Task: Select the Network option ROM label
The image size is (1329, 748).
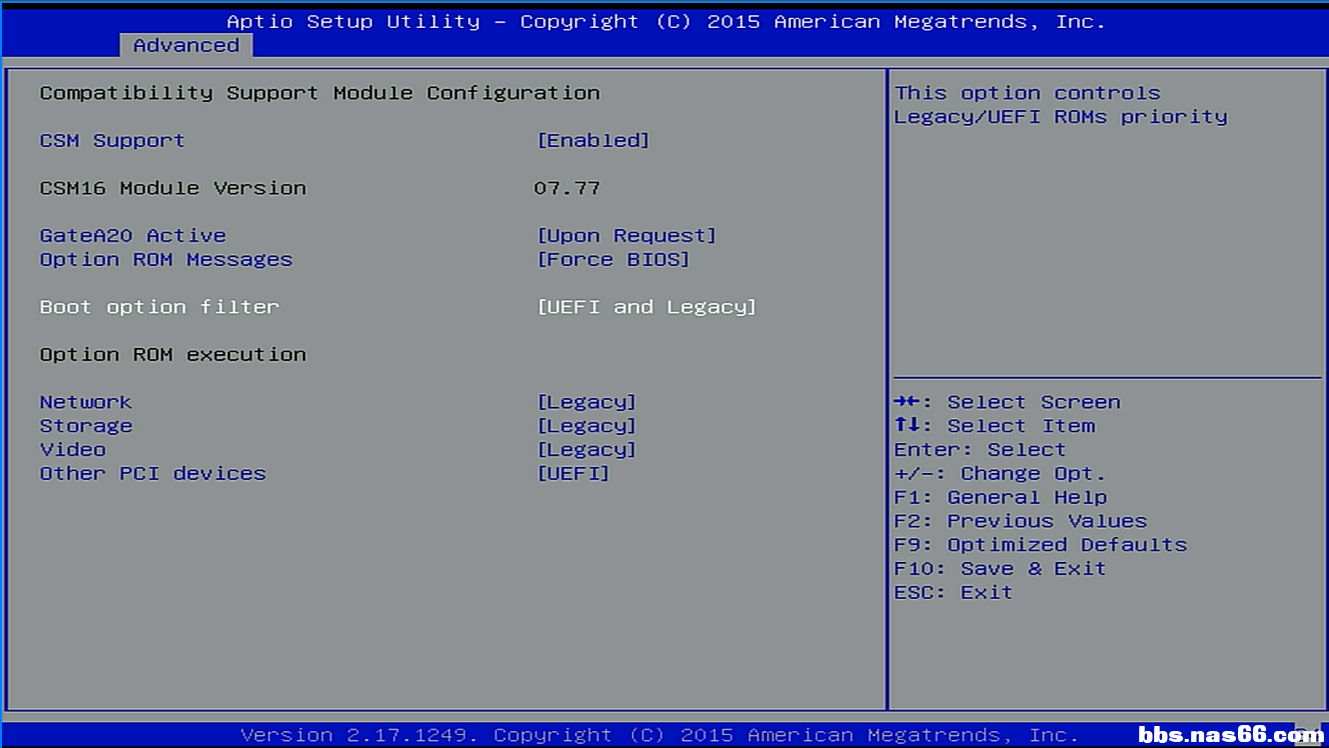Action: 86,402
